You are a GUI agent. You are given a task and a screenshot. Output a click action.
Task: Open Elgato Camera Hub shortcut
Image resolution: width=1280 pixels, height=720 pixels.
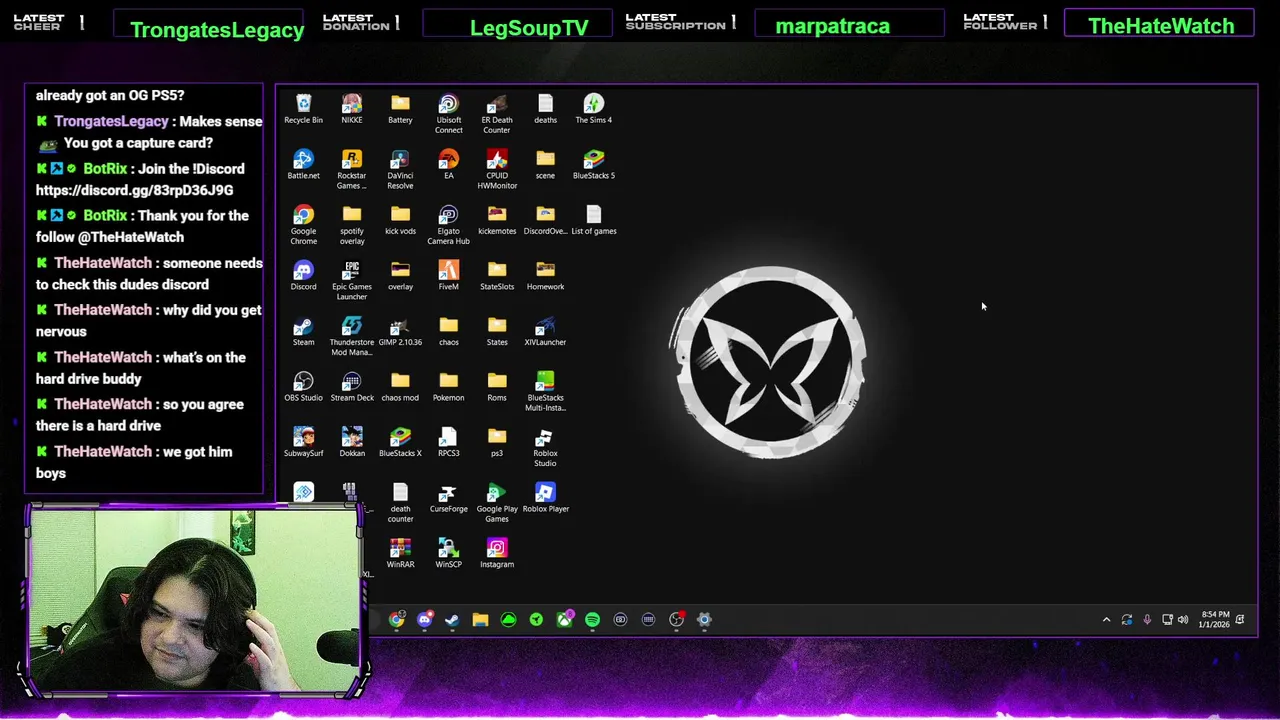click(448, 225)
